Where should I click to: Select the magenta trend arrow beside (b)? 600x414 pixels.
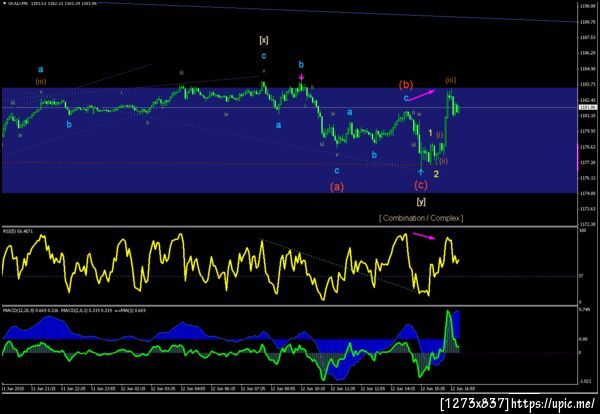tap(422, 95)
